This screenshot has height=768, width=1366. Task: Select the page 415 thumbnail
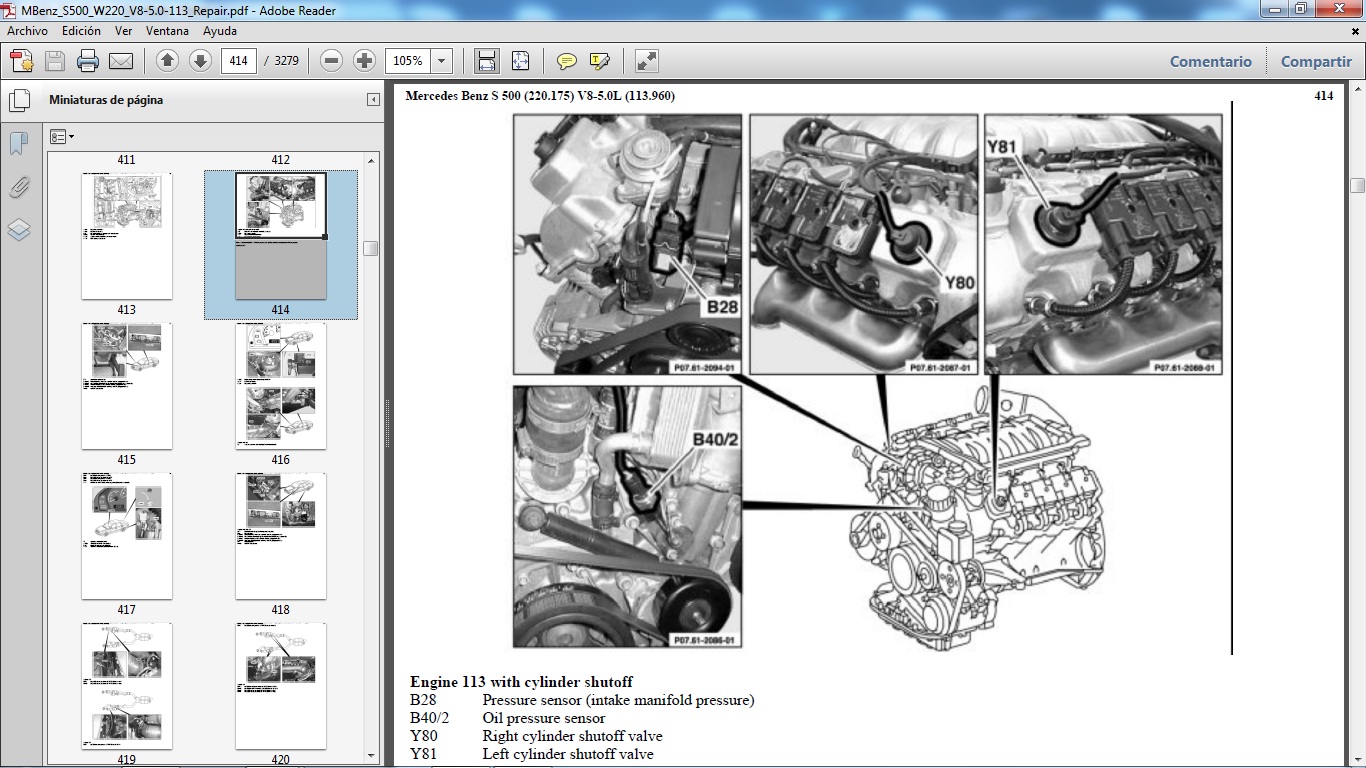click(x=126, y=386)
